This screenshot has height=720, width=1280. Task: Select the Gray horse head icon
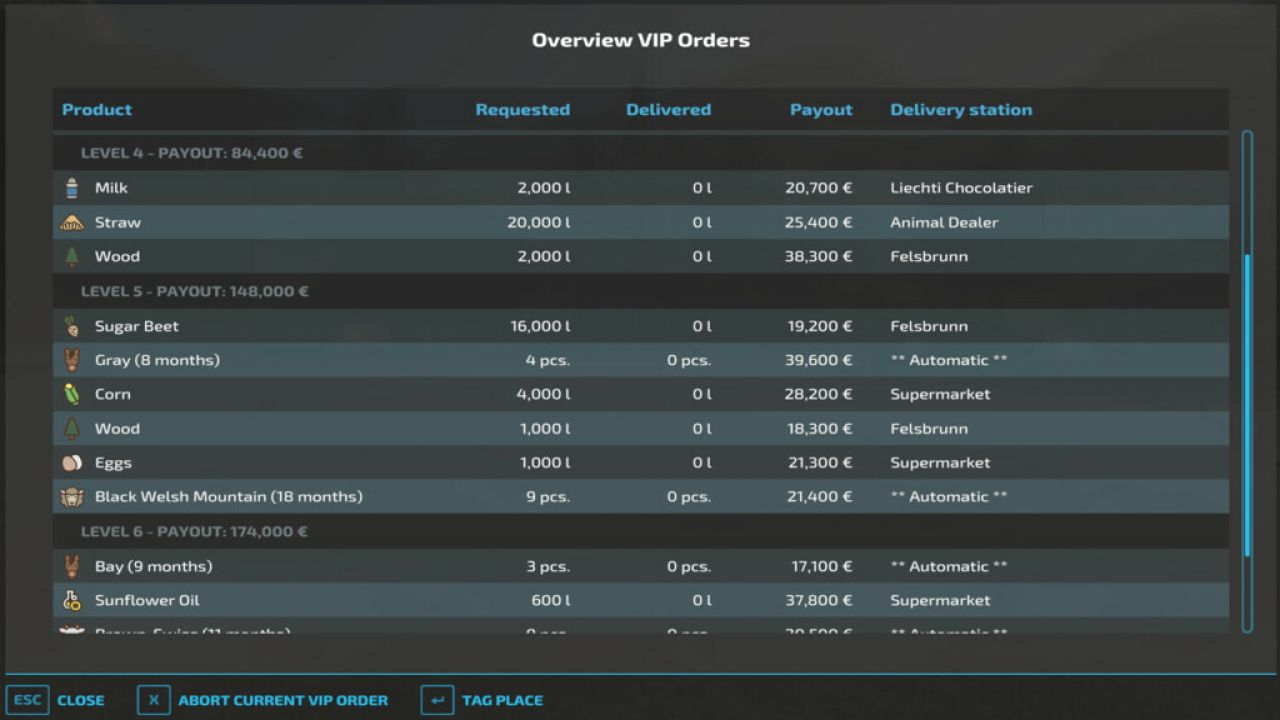point(70,359)
